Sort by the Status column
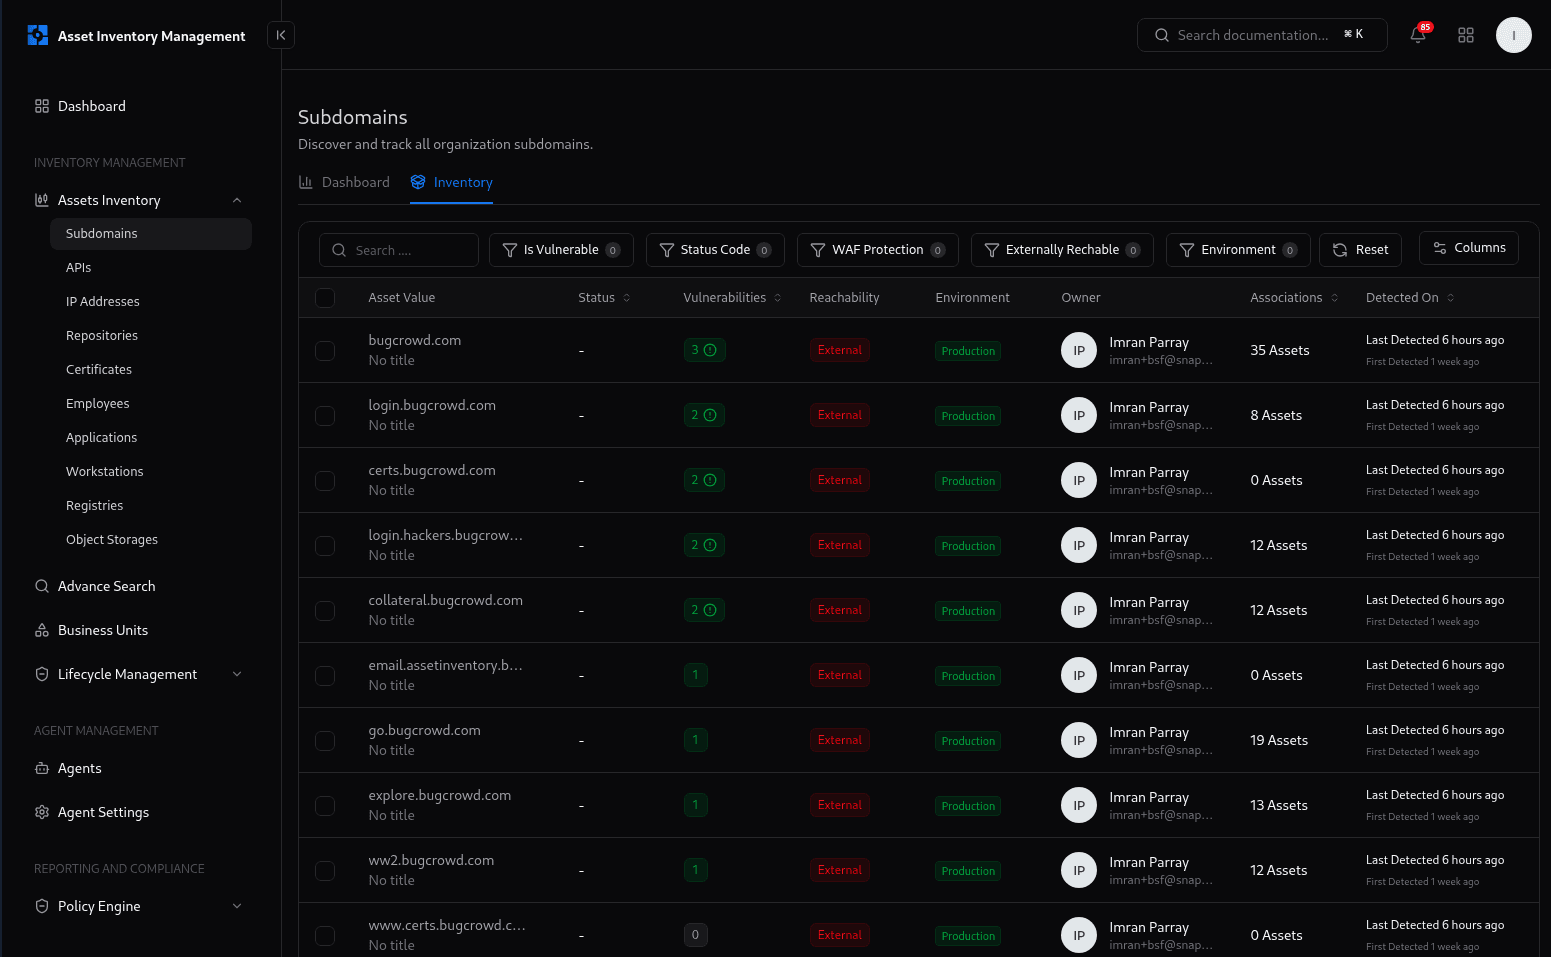The image size is (1551, 957). pyautogui.click(x=604, y=298)
